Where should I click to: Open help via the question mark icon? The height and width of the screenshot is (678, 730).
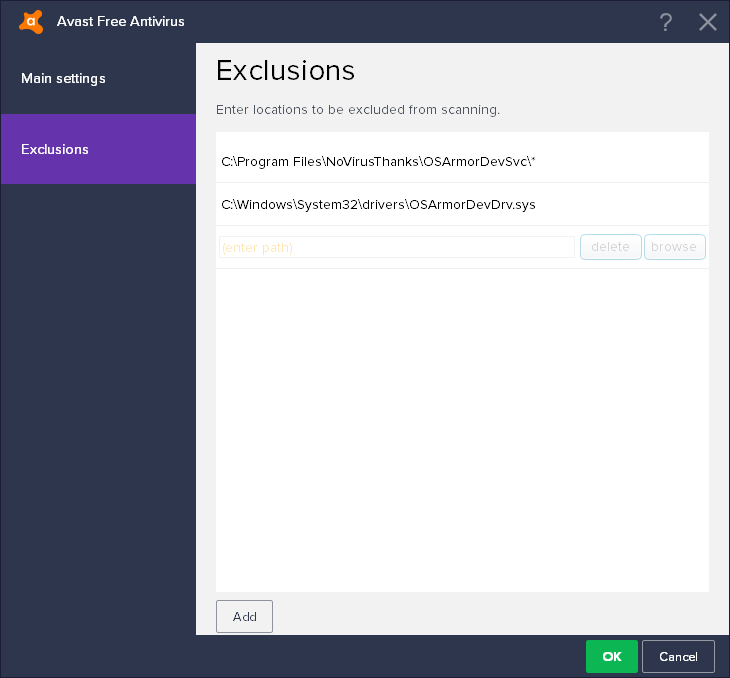pos(666,22)
